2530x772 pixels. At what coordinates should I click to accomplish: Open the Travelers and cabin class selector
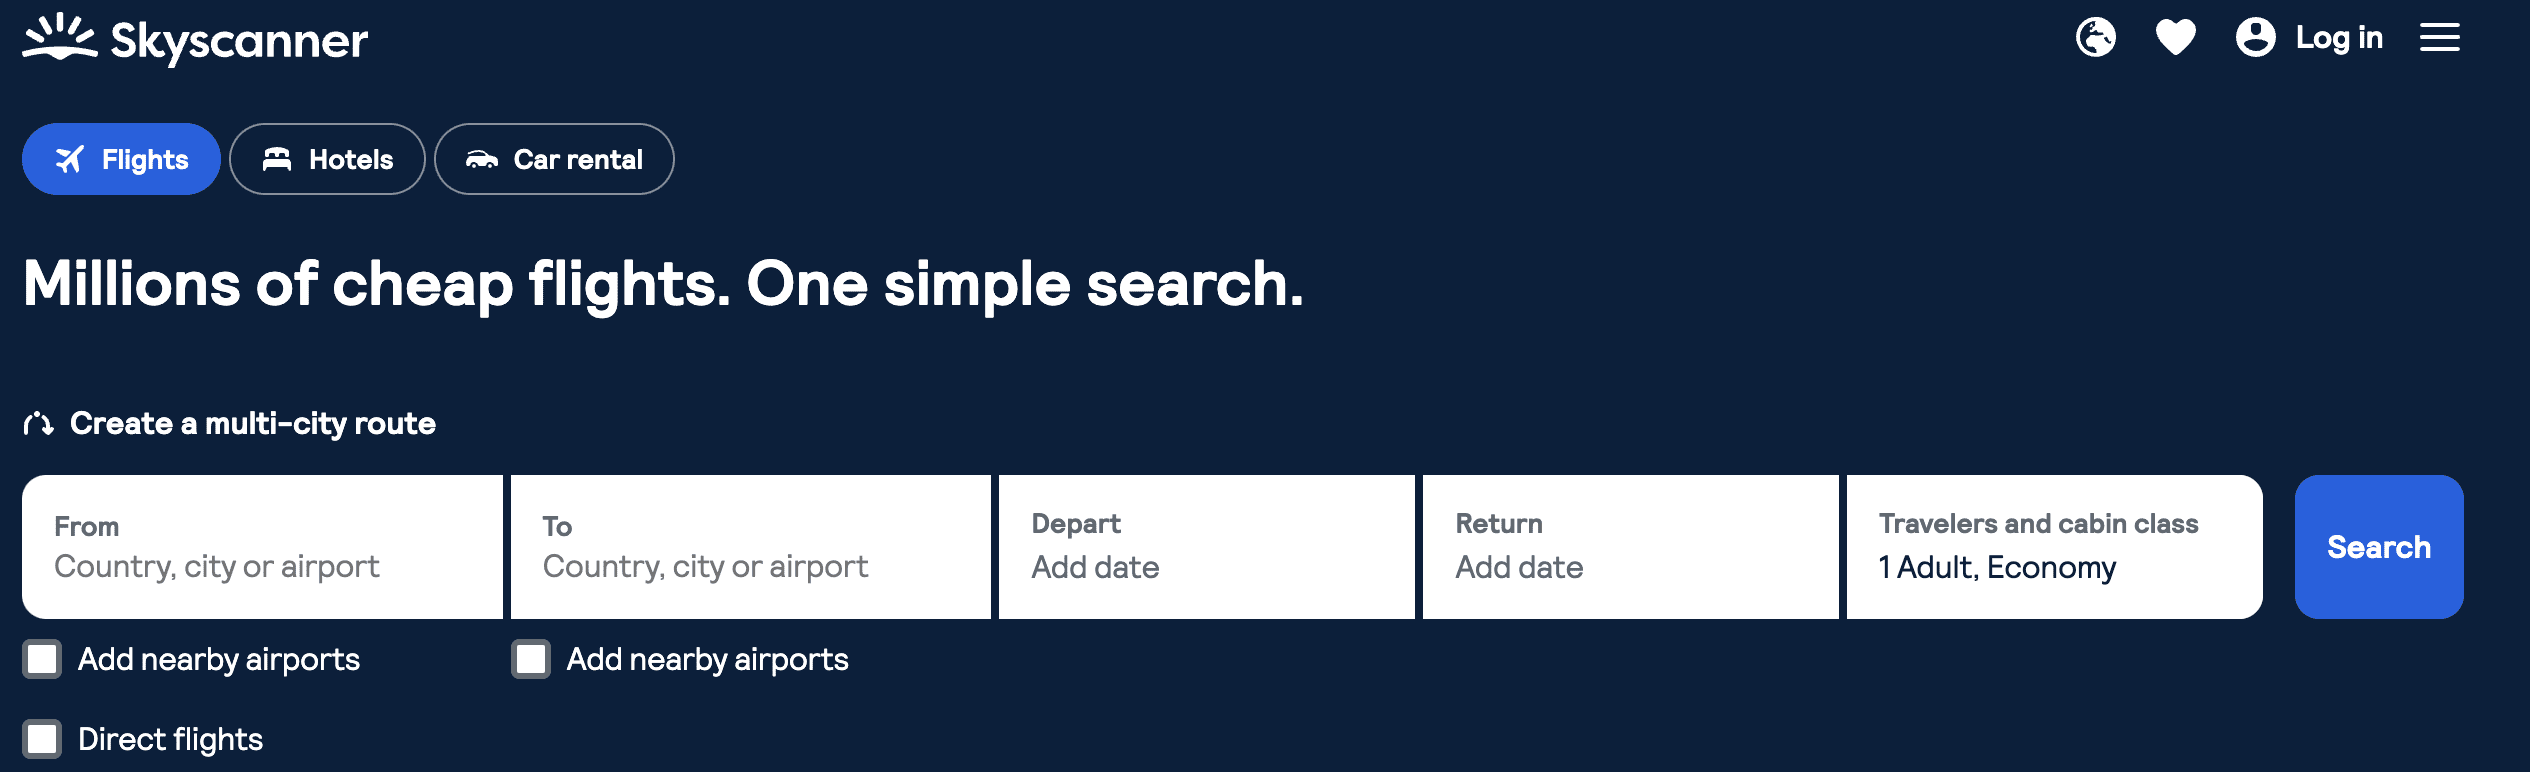2053,547
